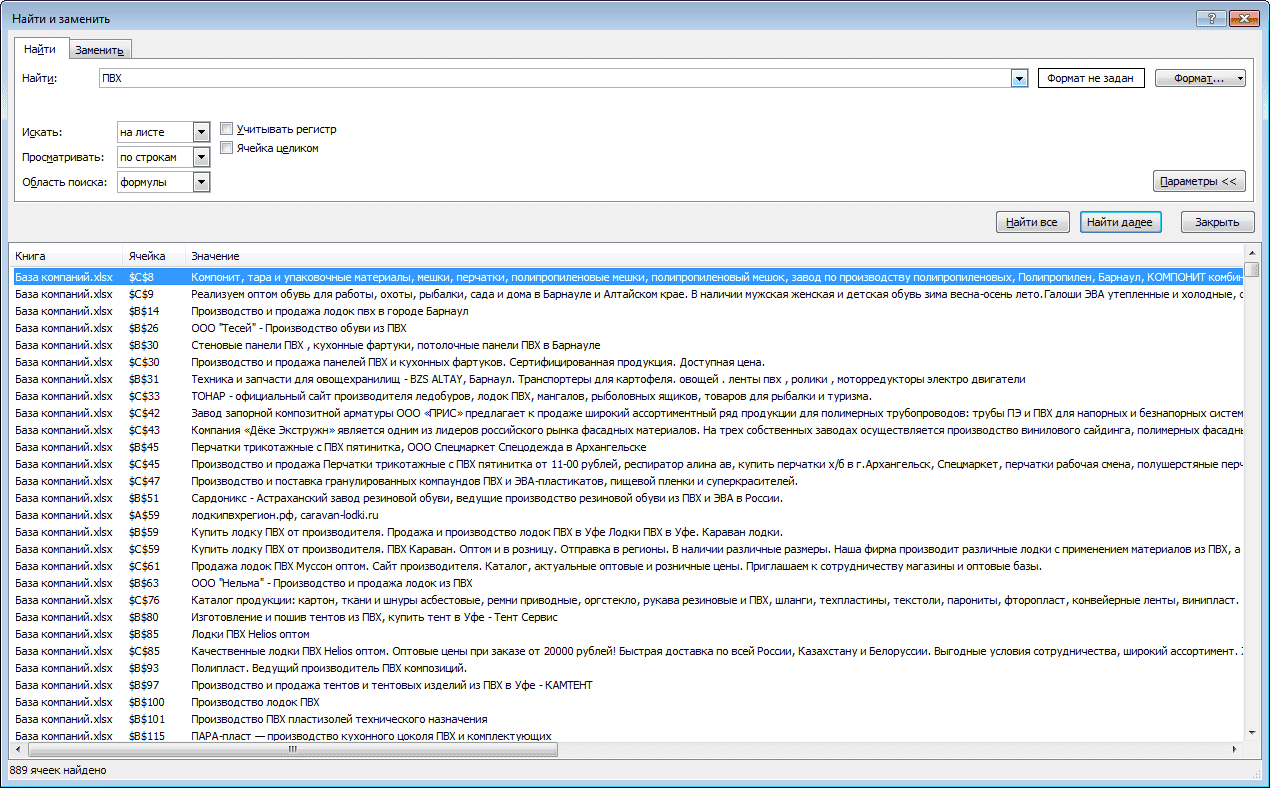Viewport: 1270px width, 788px height.
Task: Open the Область поиска dropdown (формулы)
Action: (x=201, y=182)
